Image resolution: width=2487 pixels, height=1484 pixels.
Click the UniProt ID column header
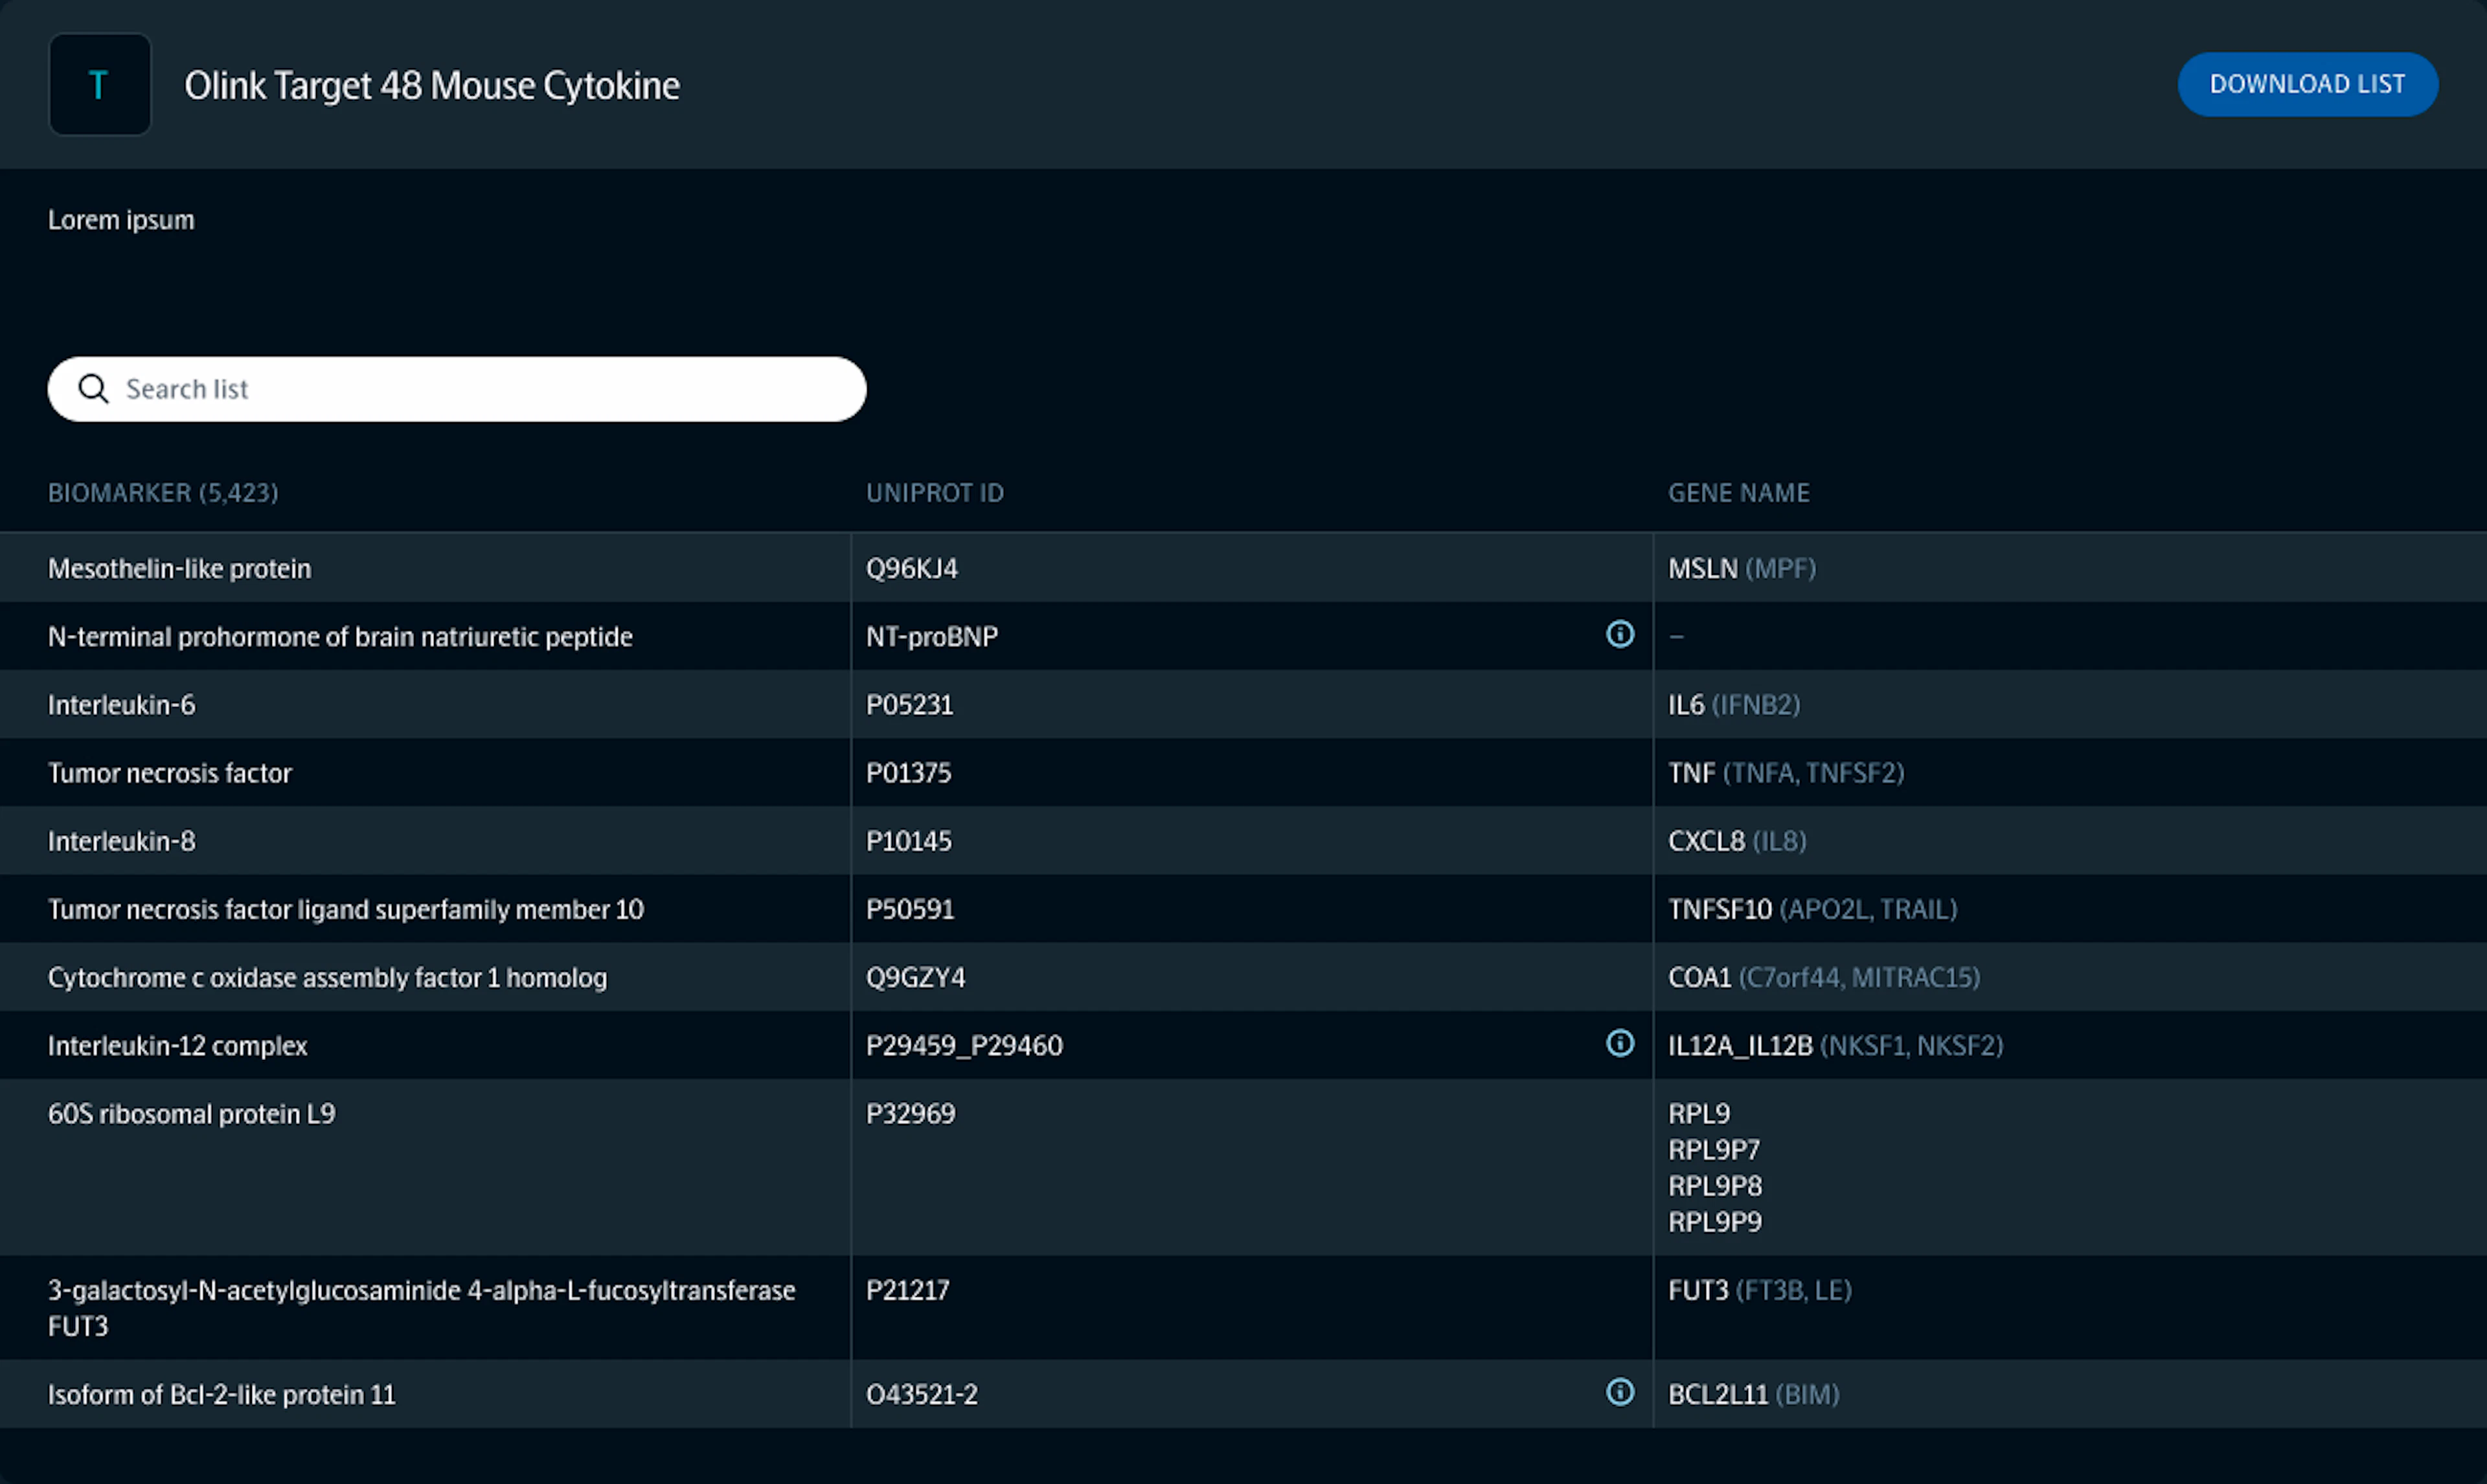[x=935, y=493]
